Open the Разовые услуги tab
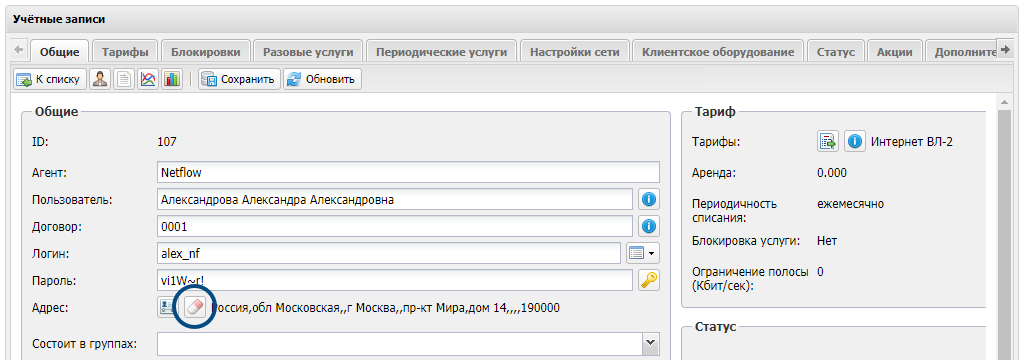1024x360 pixels. [308, 52]
